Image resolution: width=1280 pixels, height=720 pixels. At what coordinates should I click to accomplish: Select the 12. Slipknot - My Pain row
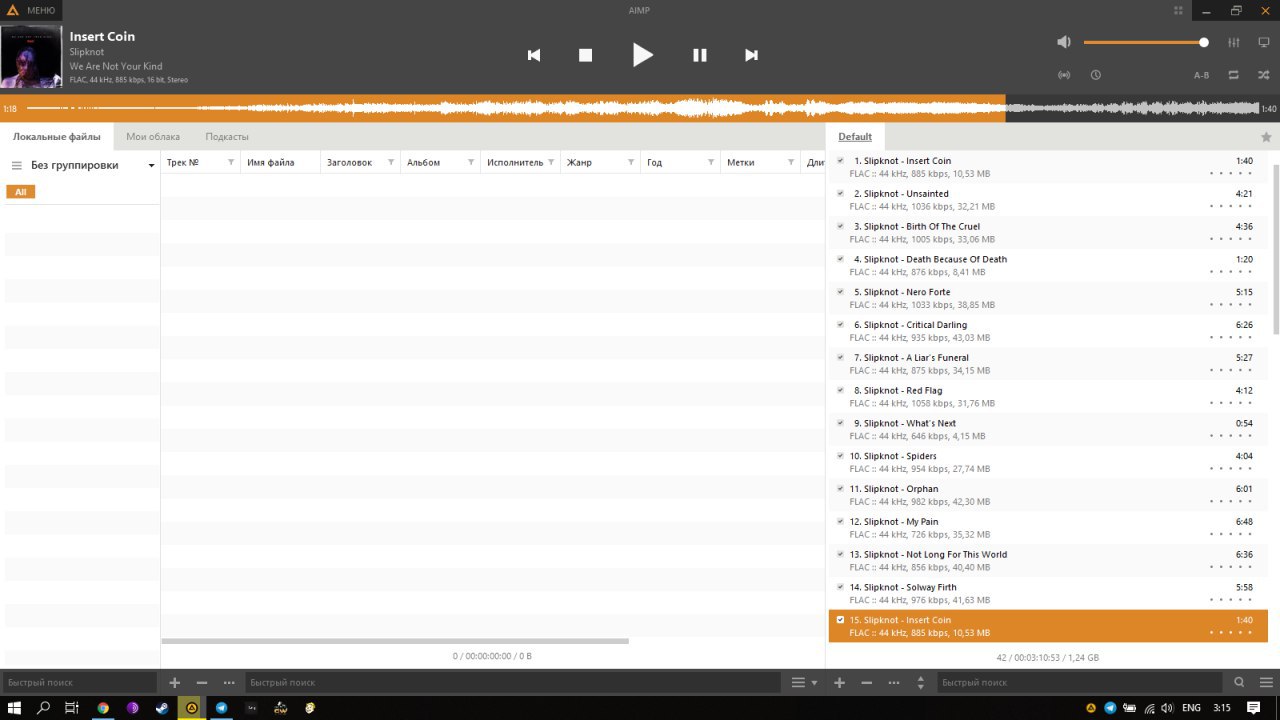pos(1048,528)
